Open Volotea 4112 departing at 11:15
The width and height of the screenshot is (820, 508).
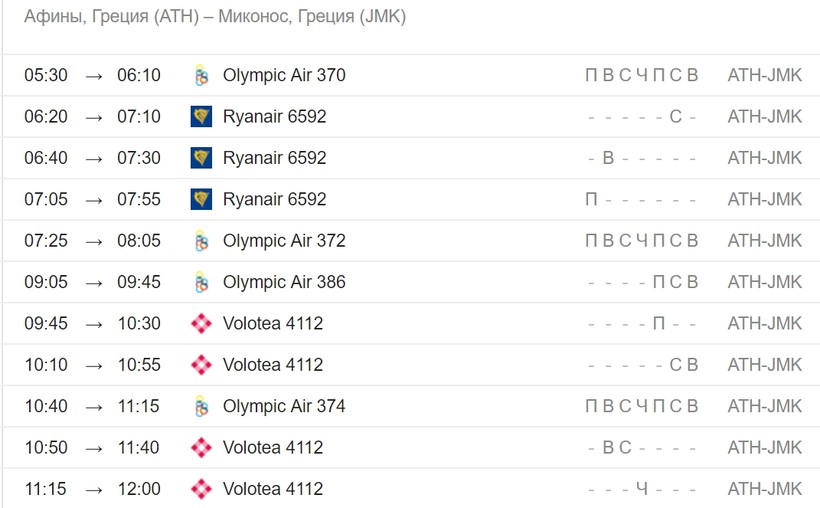click(x=273, y=489)
